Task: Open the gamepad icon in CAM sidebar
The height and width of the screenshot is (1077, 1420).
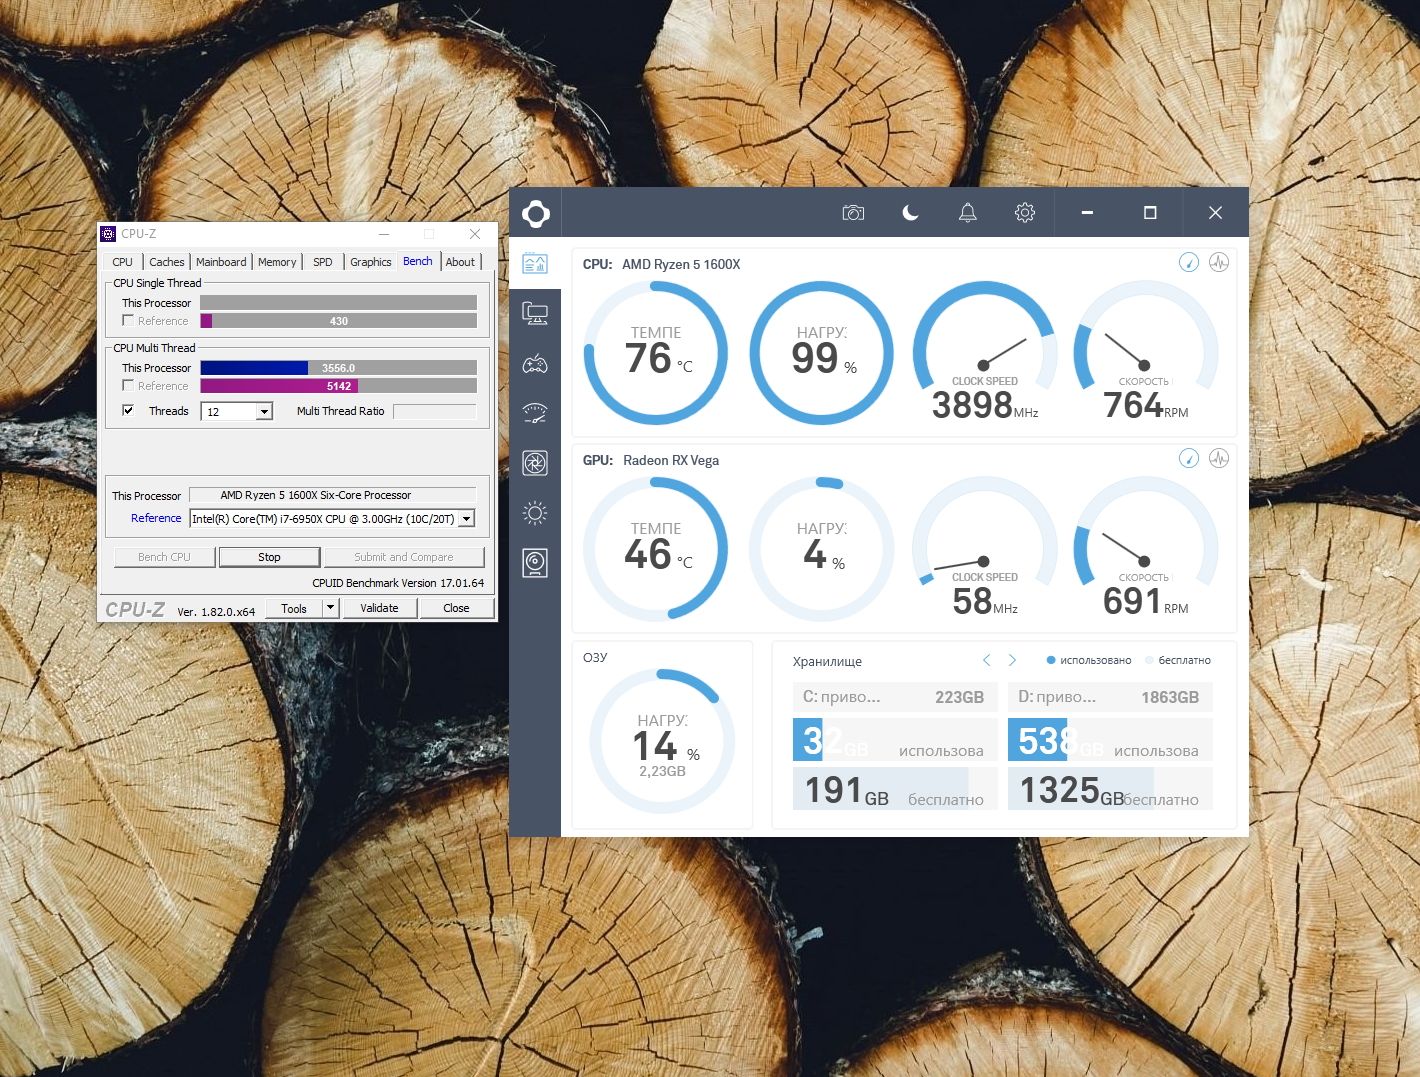Action: (535, 364)
